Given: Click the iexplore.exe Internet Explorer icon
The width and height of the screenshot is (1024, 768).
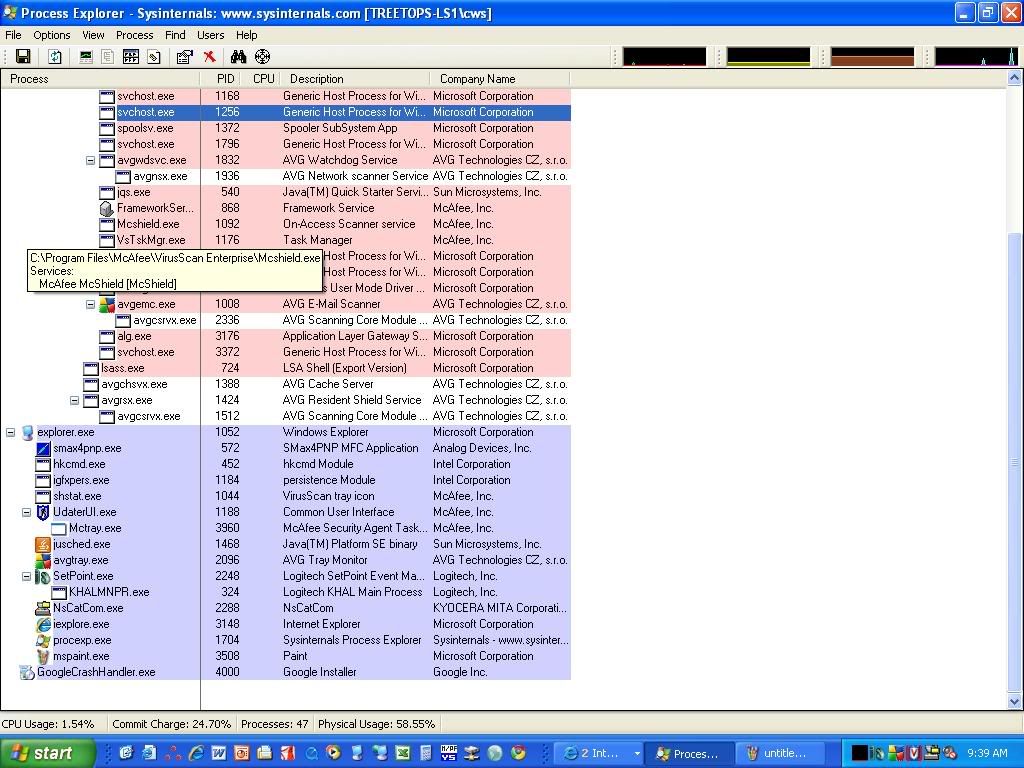Looking at the screenshot, I should 42,624.
